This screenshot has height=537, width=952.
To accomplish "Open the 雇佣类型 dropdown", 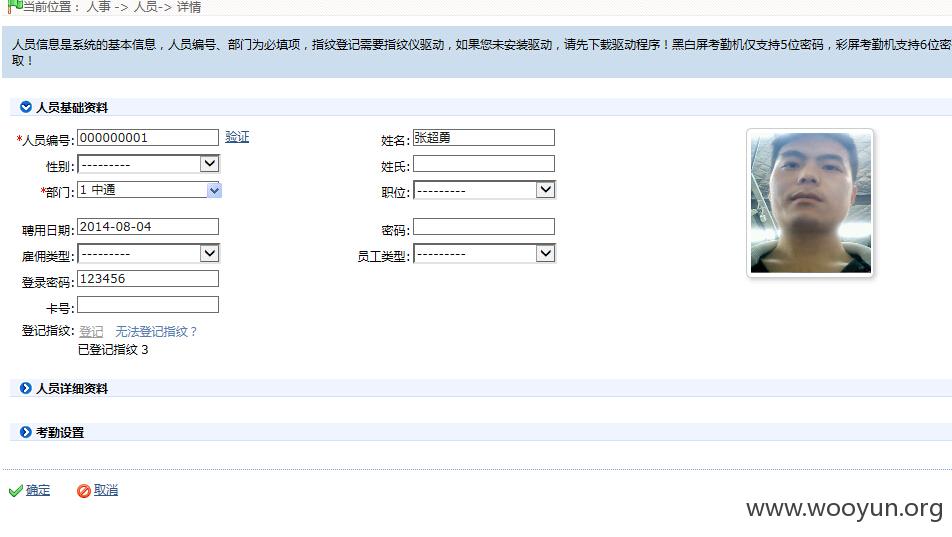I will (x=148, y=253).
